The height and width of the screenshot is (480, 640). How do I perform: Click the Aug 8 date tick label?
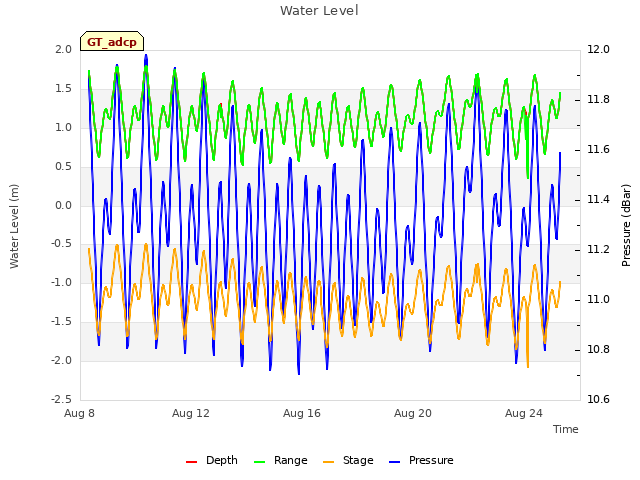(x=79, y=413)
